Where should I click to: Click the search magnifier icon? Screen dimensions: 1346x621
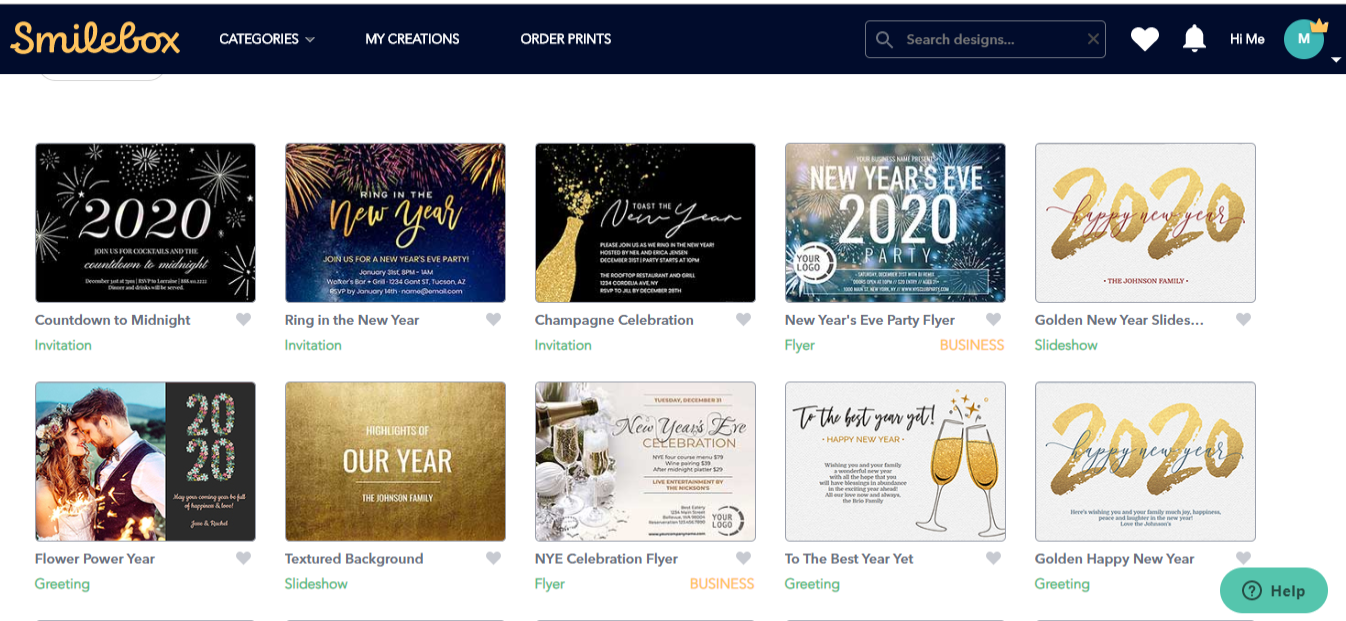click(x=884, y=39)
